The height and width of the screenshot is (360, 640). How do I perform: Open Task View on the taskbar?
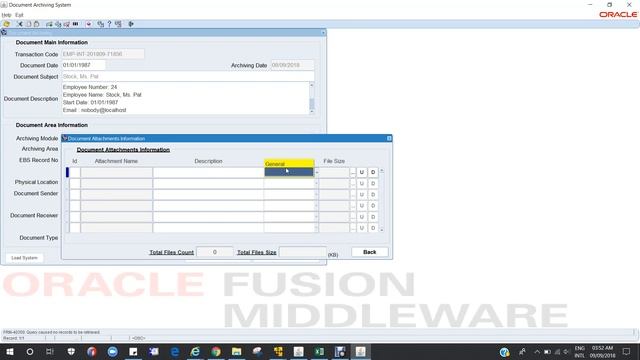50,351
